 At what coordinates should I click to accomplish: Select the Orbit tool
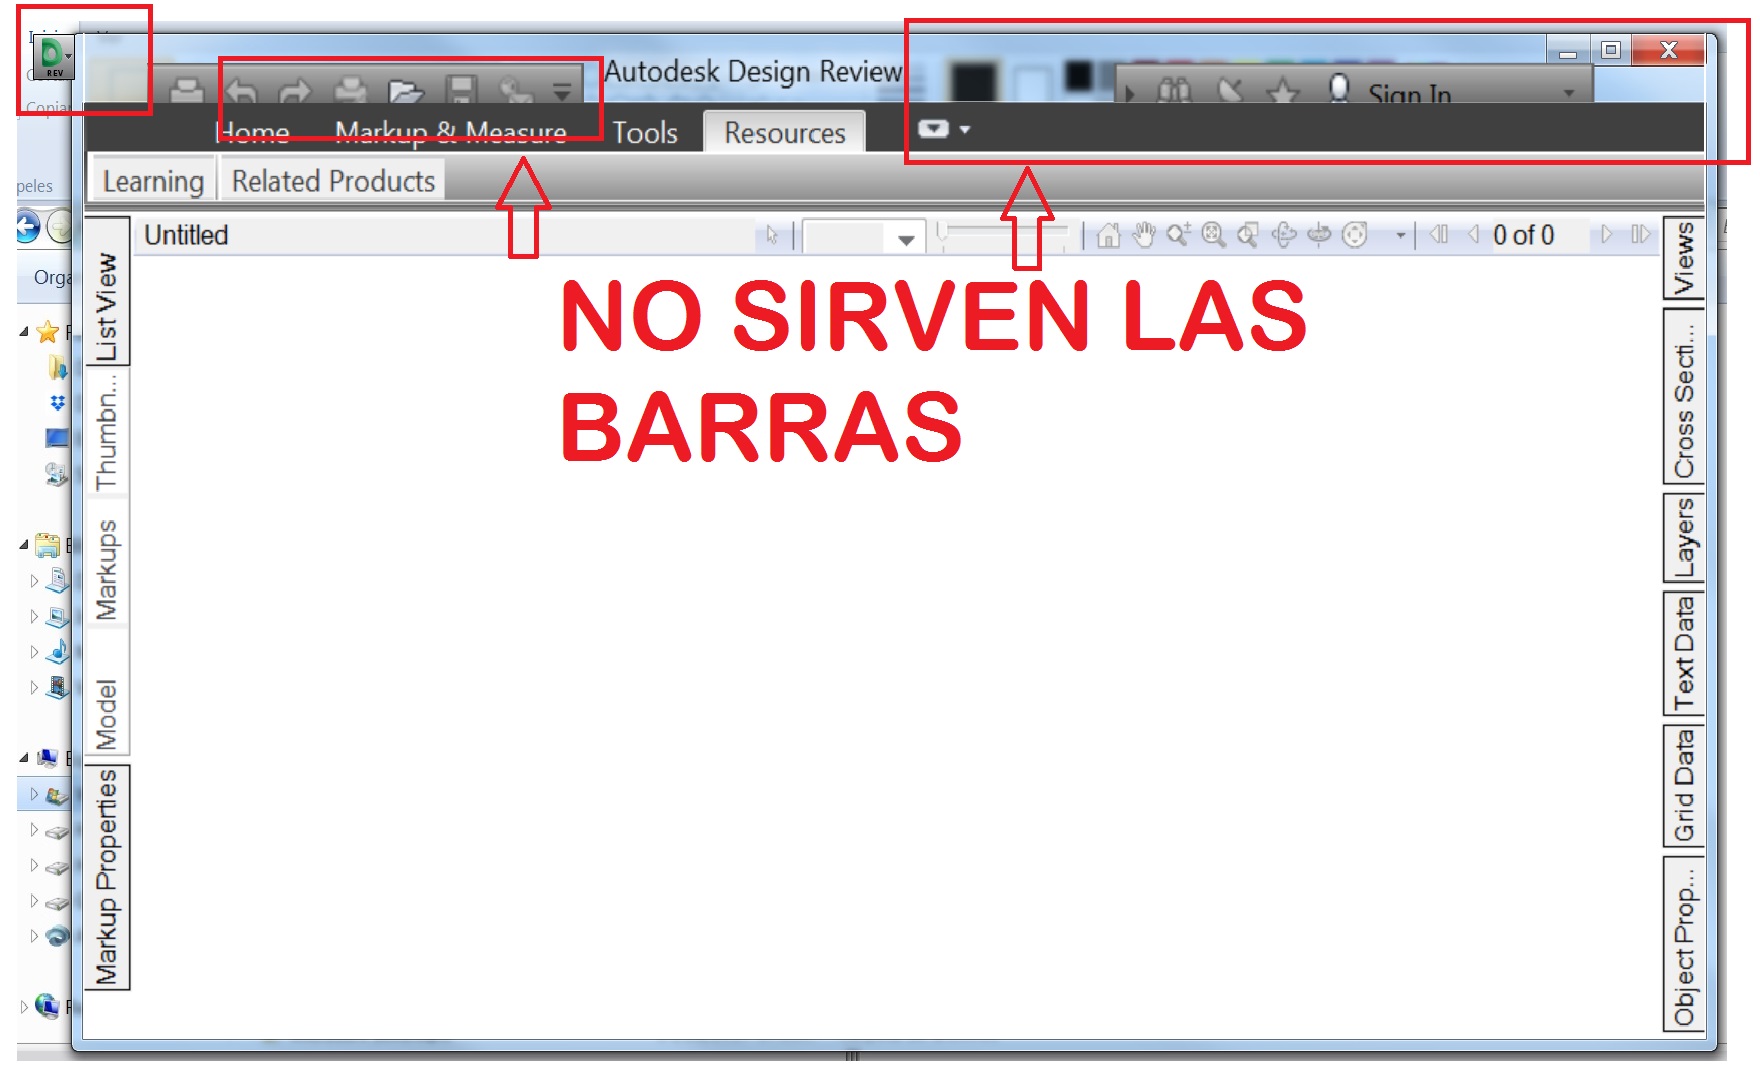(x=1284, y=235)
